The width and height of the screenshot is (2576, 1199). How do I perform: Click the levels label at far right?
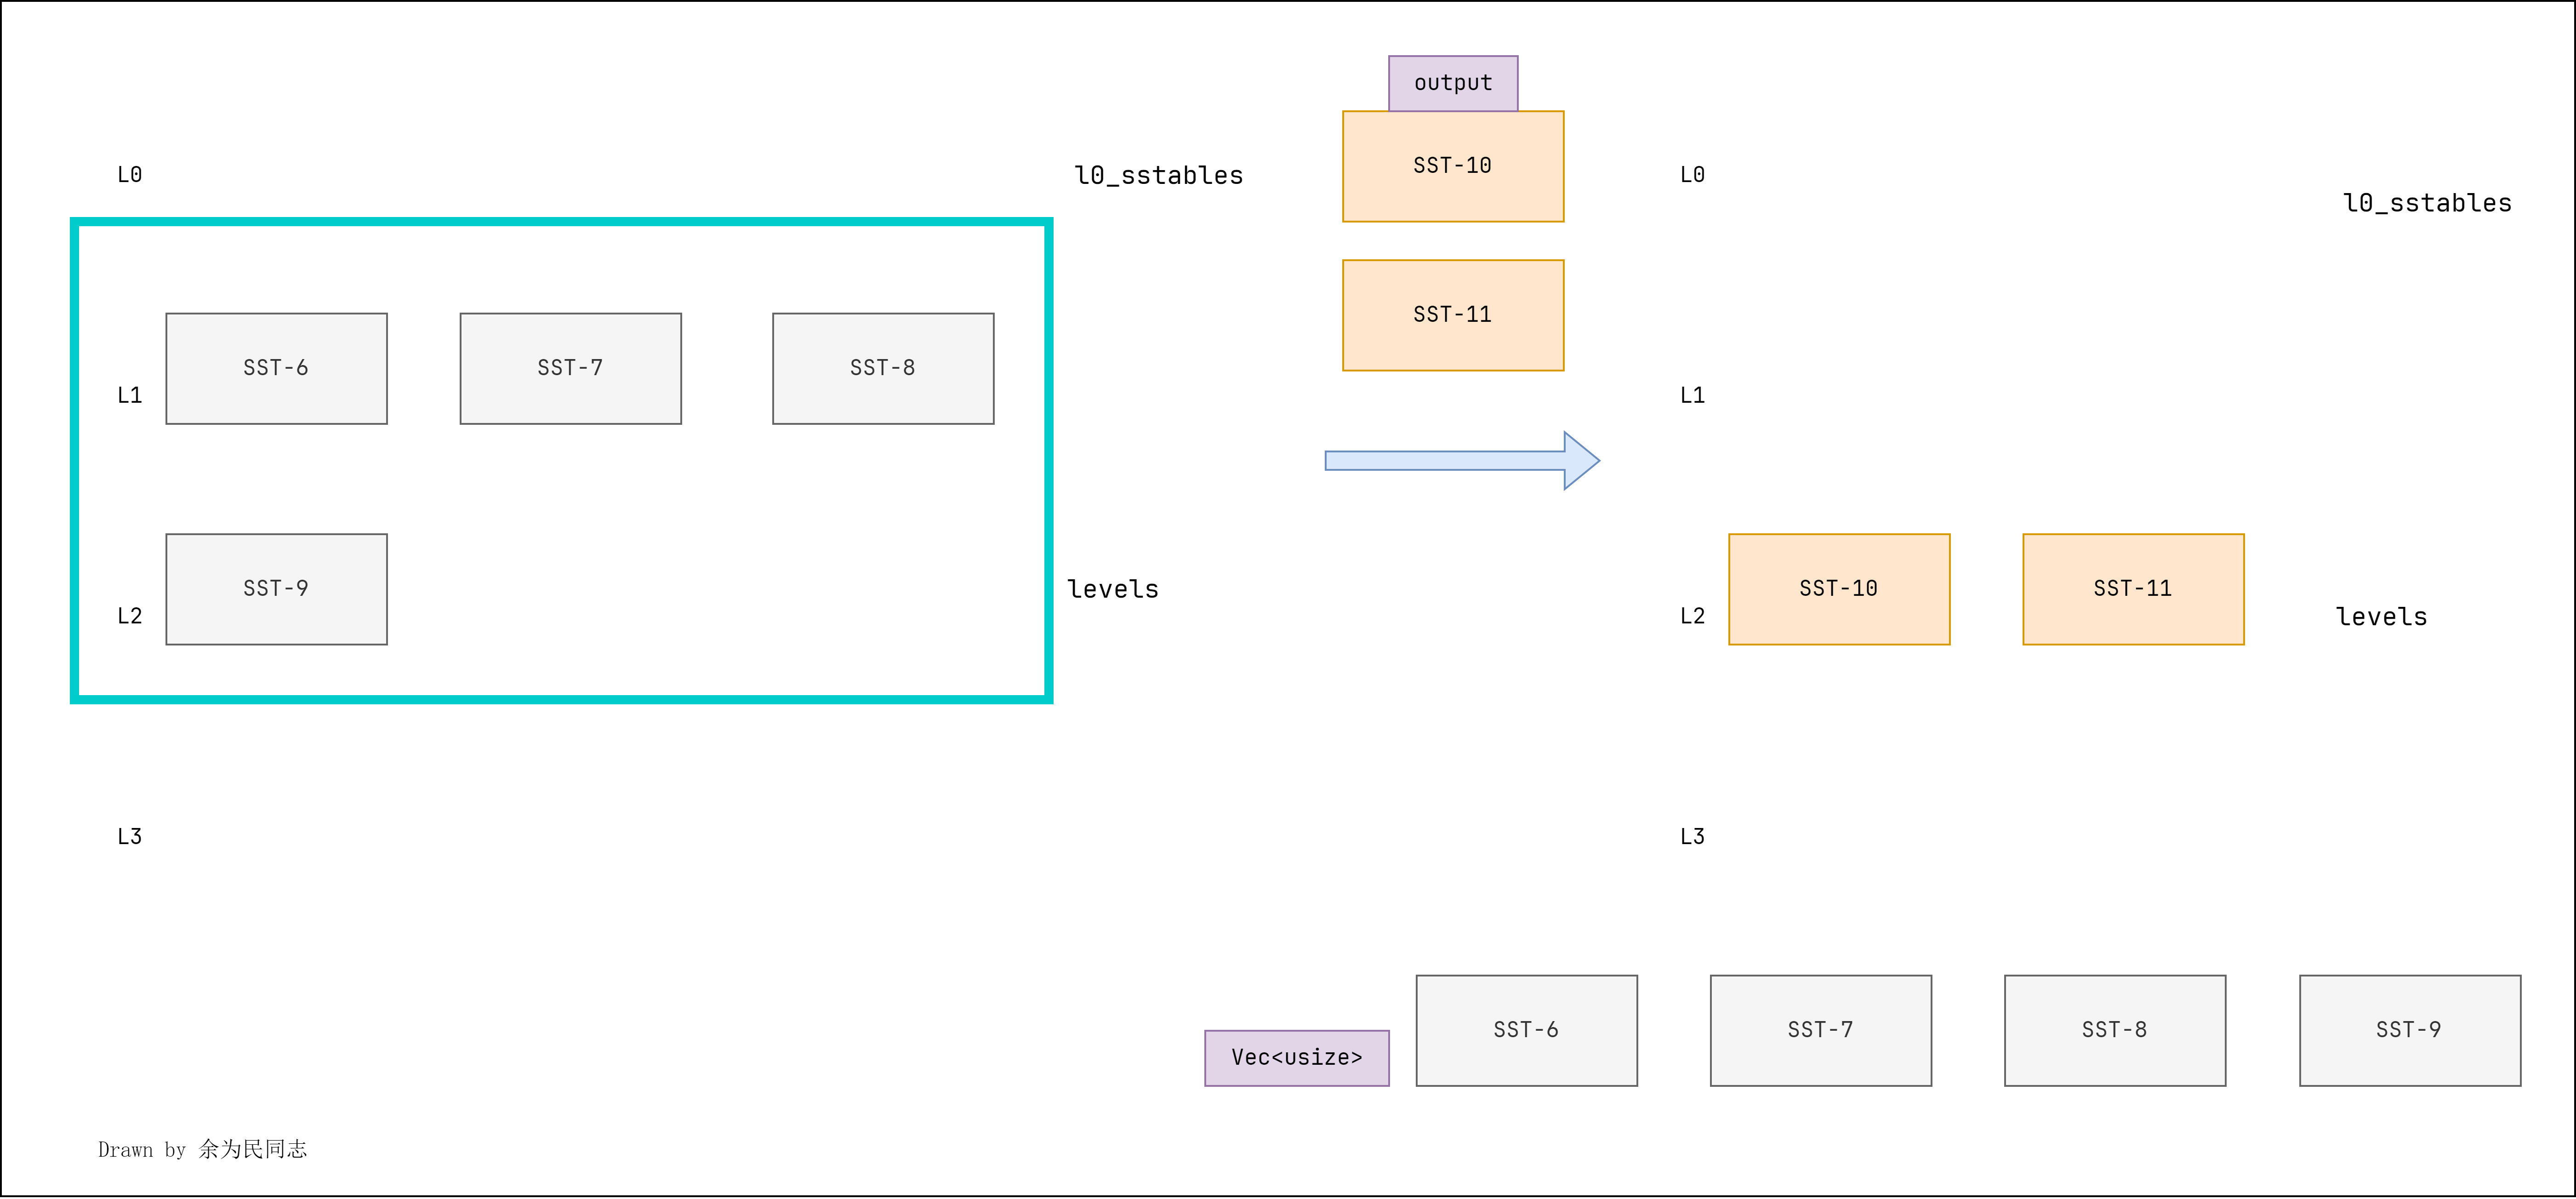(2381, 617)
